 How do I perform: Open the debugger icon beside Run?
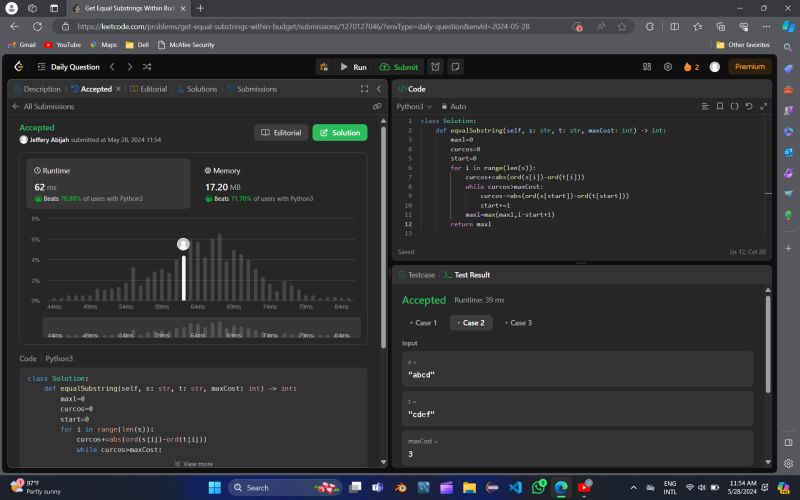click(324, 67)
